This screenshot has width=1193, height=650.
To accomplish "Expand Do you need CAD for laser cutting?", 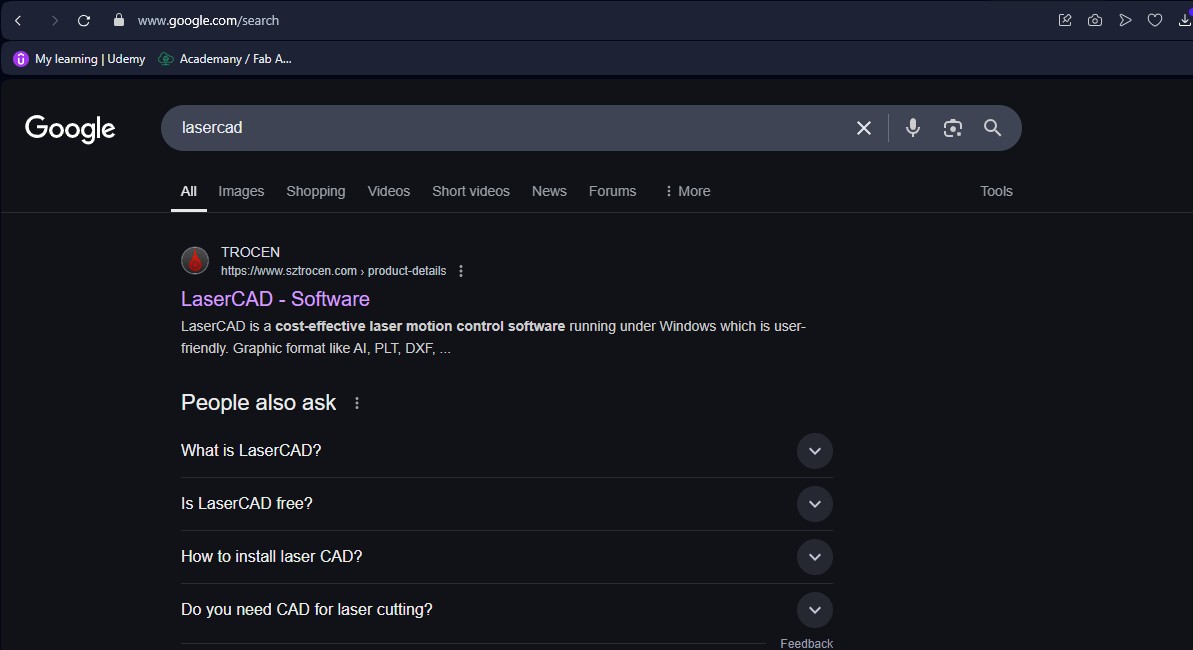I will coord(507,610).
